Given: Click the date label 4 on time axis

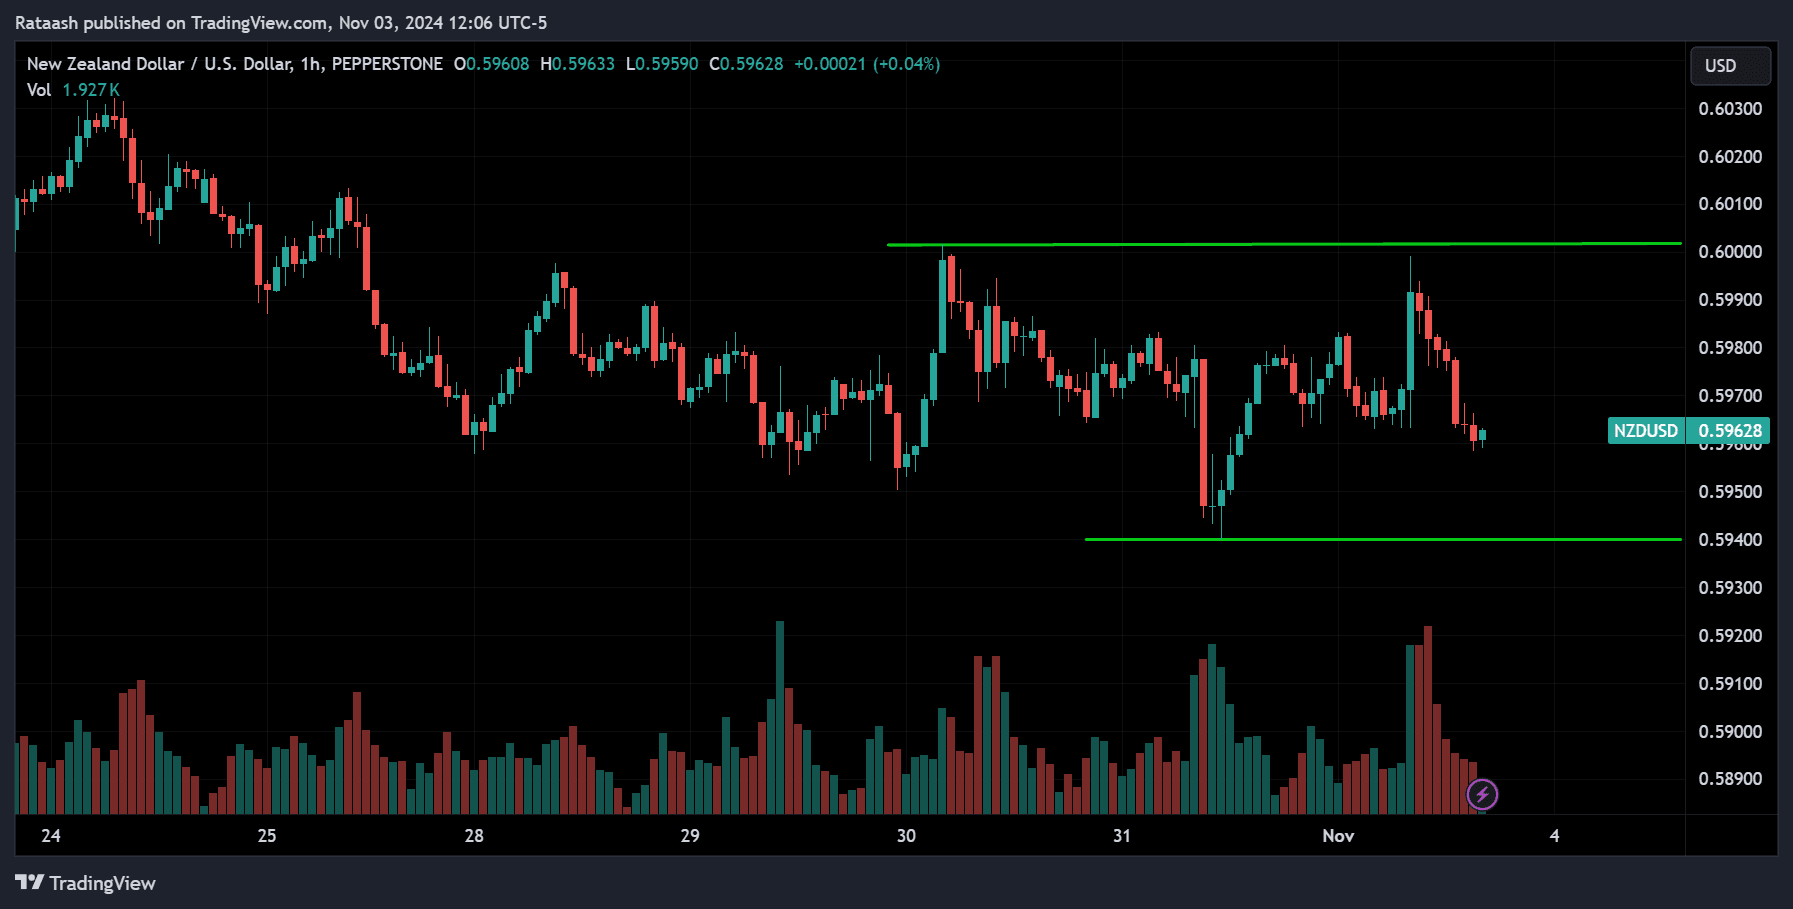Looking at the screenshot, I should 1554,836.
